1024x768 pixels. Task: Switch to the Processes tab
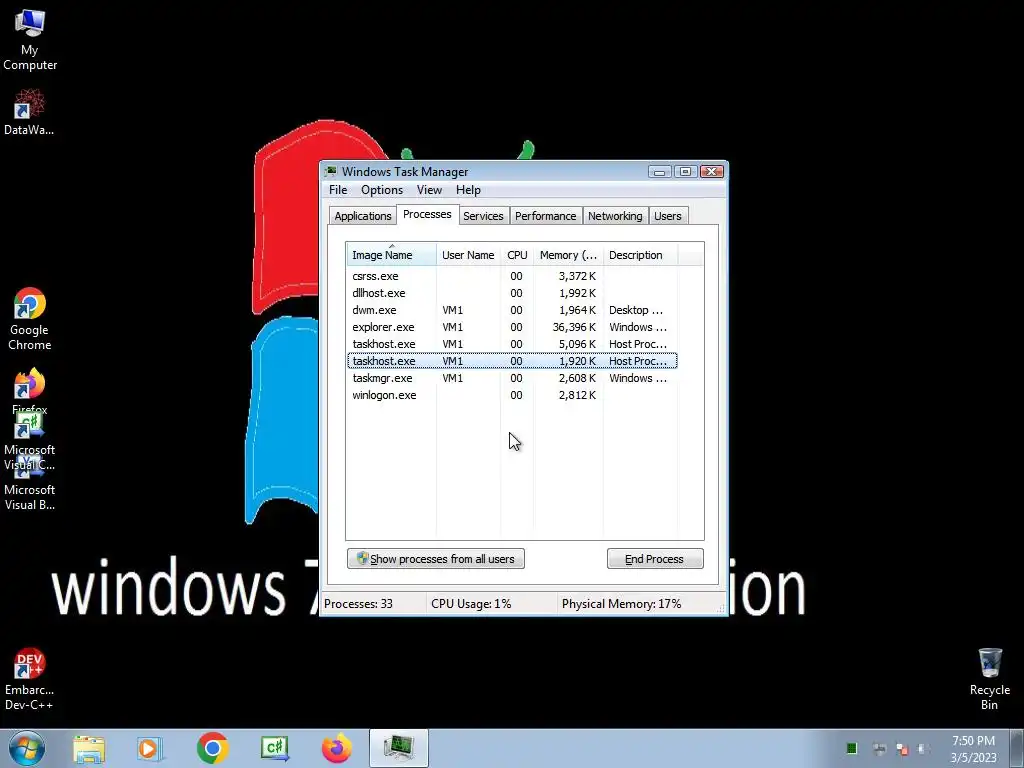(427, 214)
